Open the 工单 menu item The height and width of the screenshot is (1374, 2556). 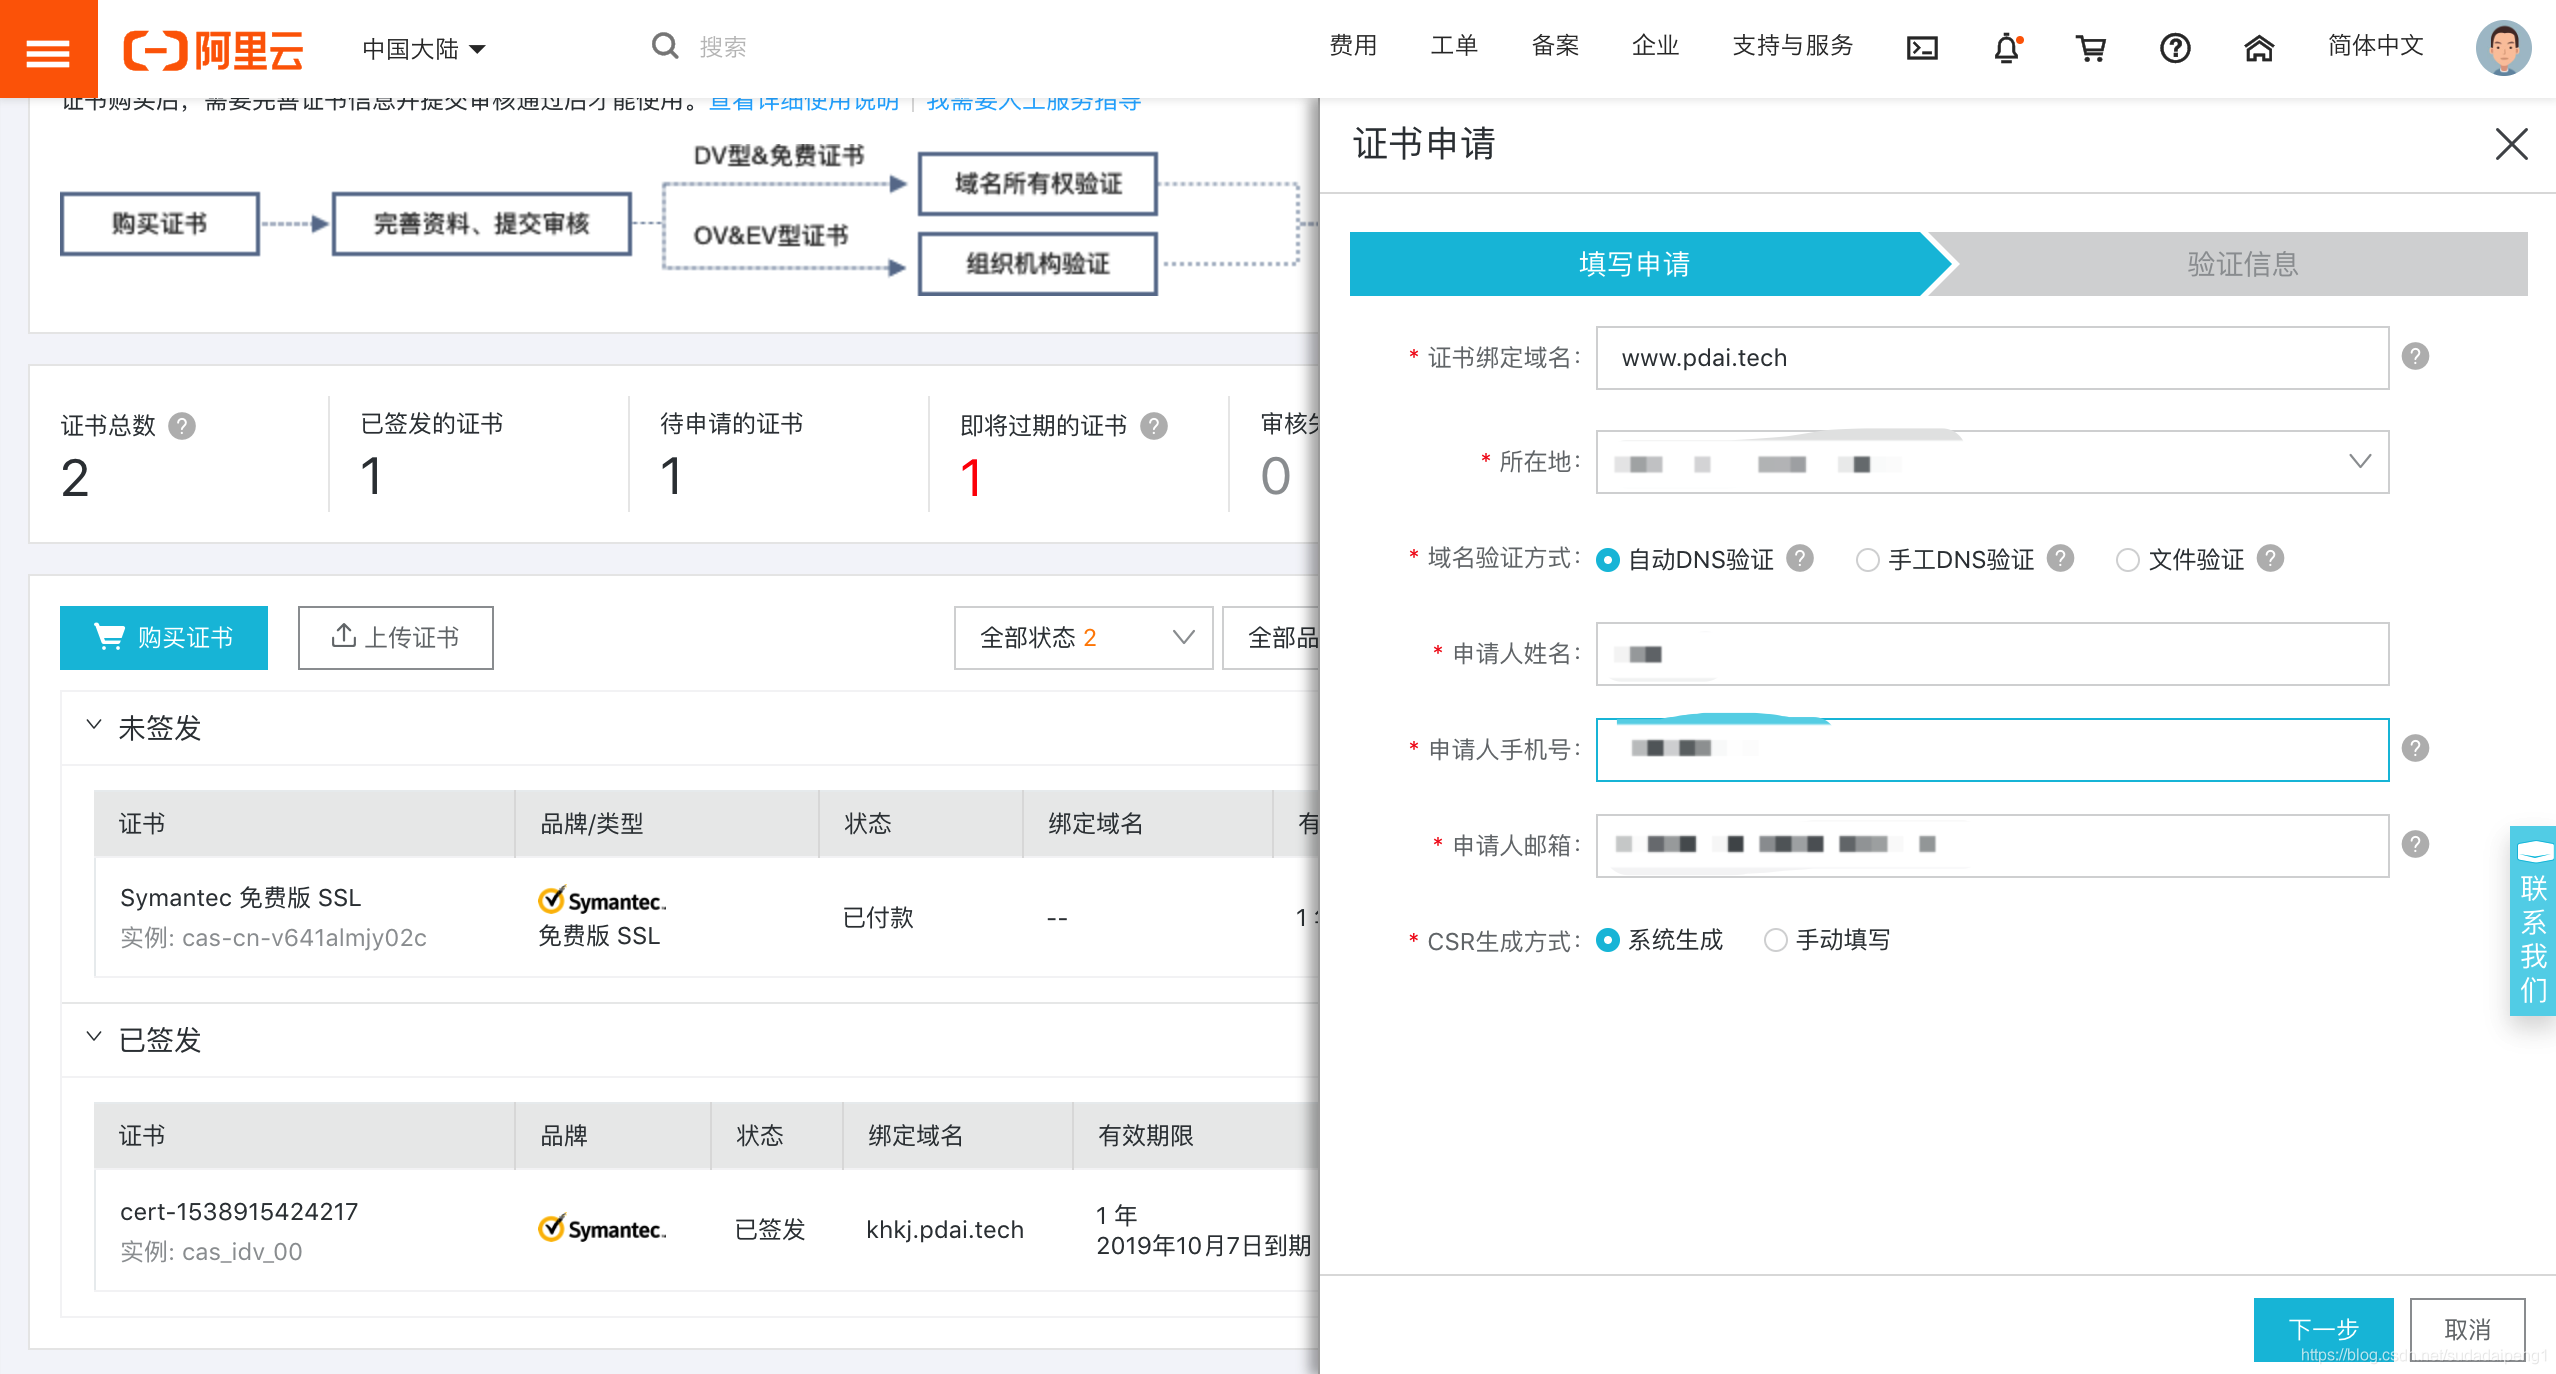click(x=1454, y=46)
